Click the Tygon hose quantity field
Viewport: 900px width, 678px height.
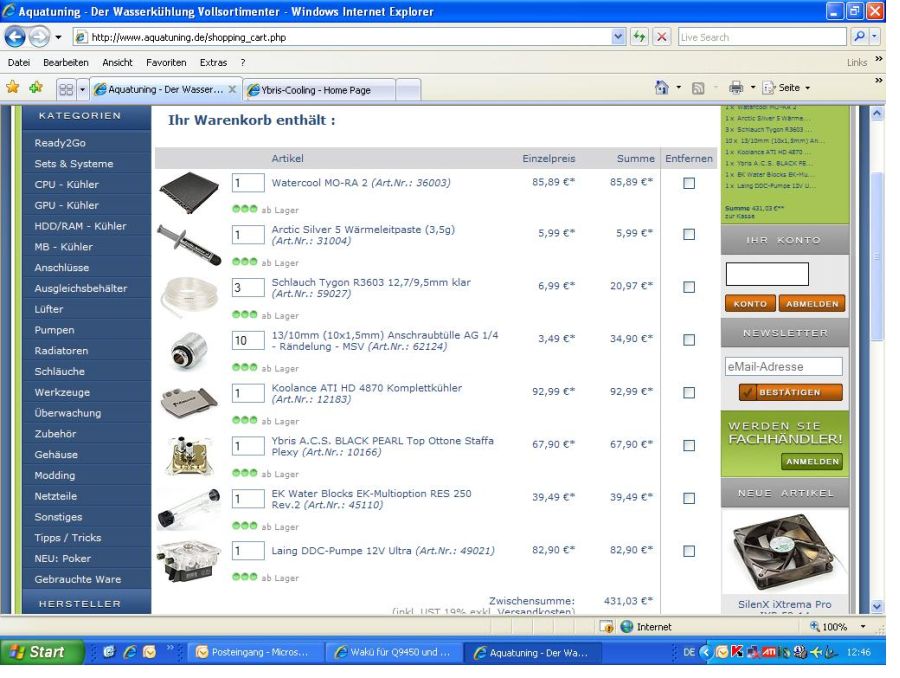tap(248, 287)
